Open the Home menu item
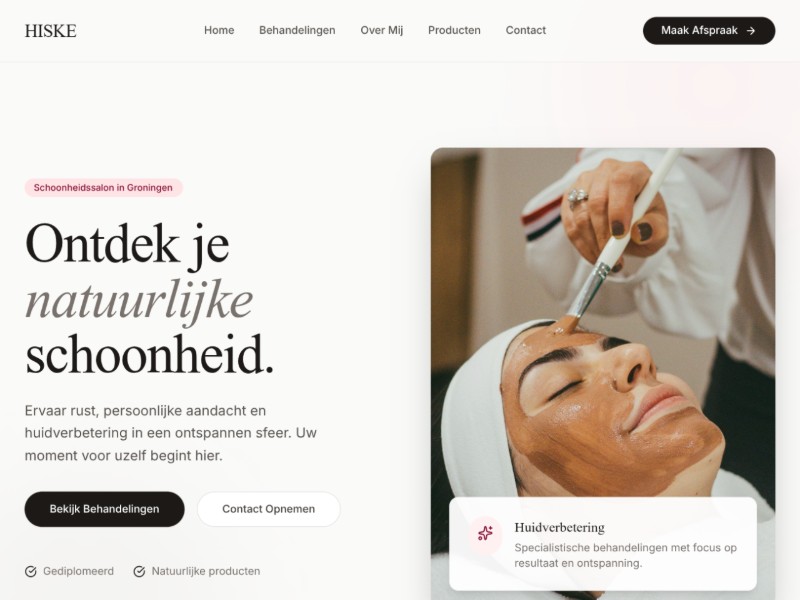The height and width of the screenshot is (600, 800). click(219, 30)
